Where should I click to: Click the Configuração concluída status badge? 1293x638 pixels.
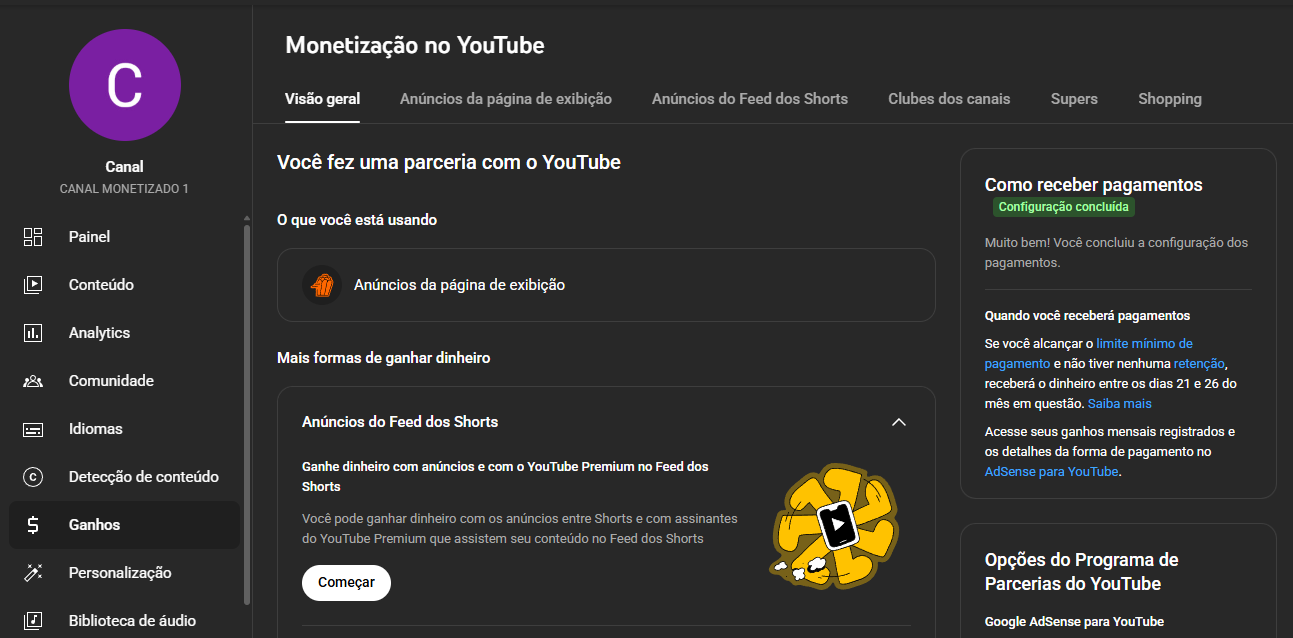tap(1064, 207)
